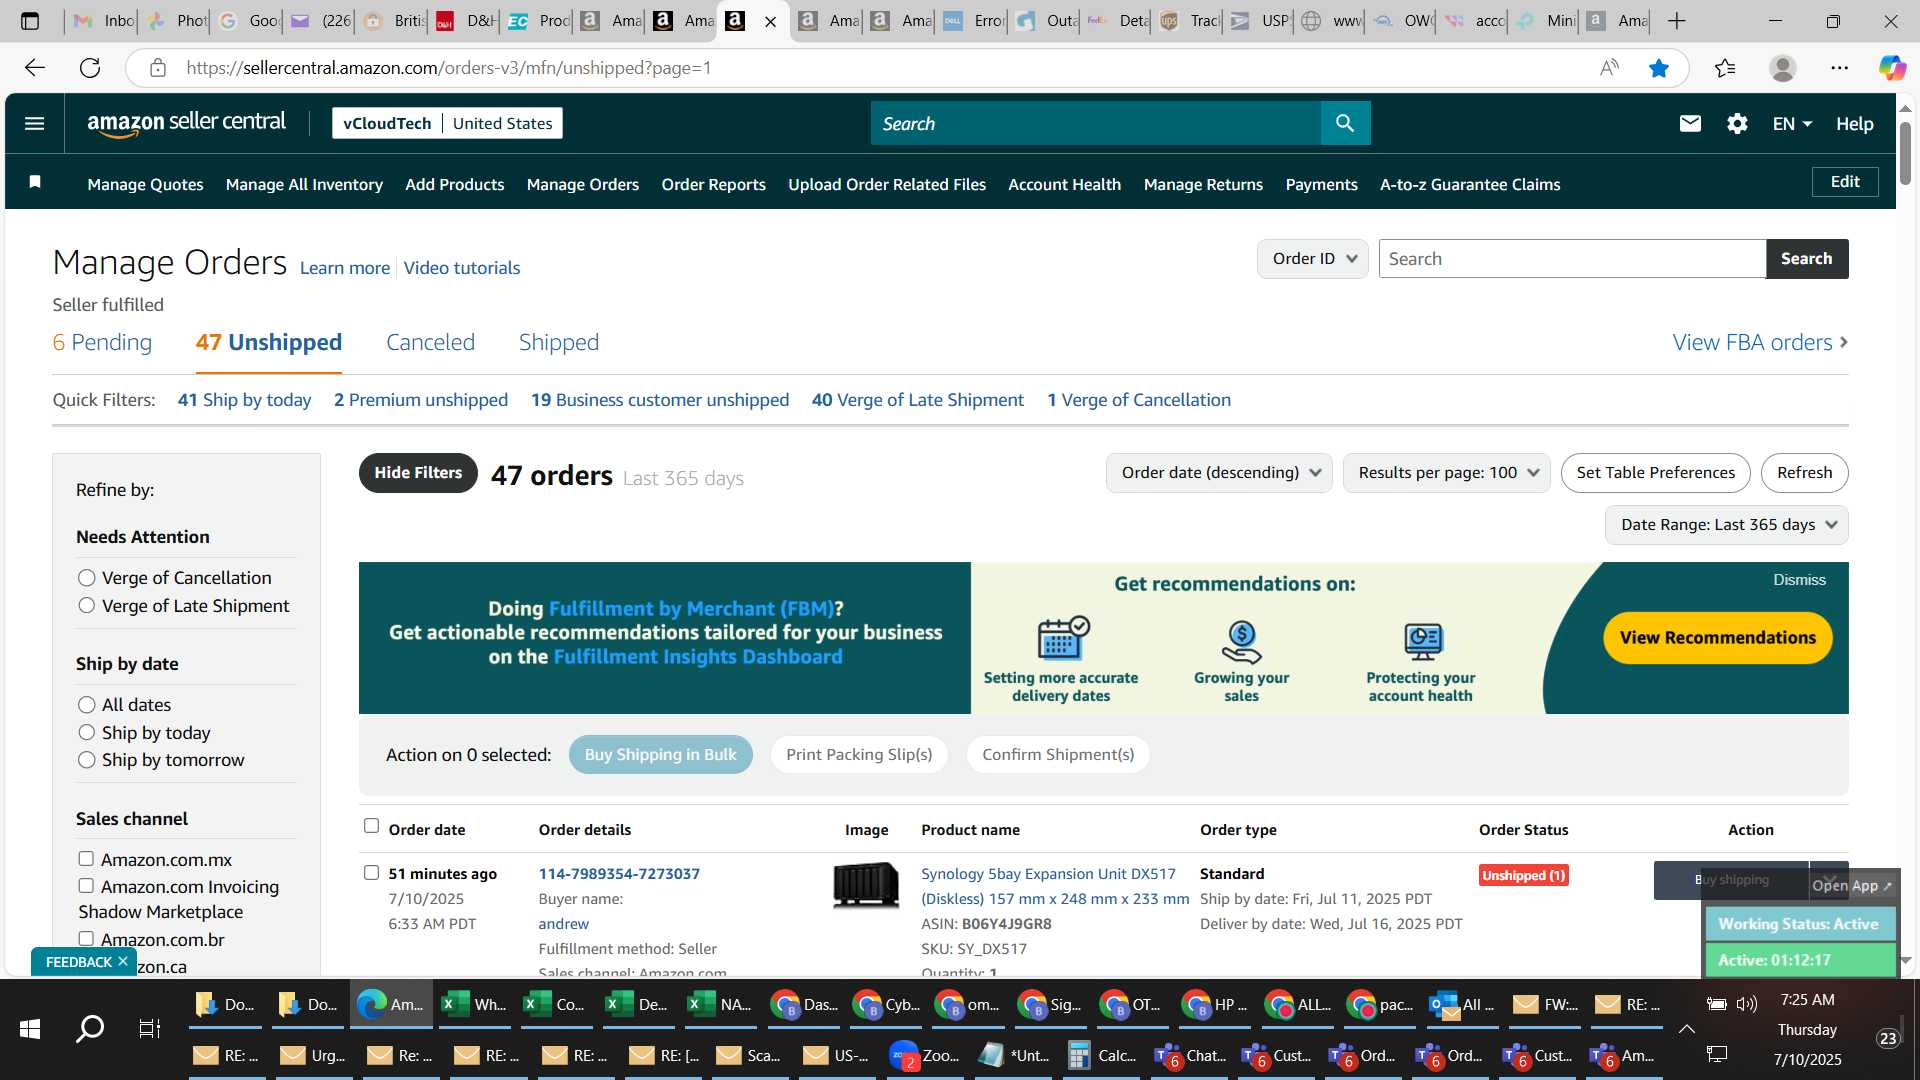Open the Order ID search type dropdown
Viewport: 1920px width, 1080px height.
point(1313,259)
